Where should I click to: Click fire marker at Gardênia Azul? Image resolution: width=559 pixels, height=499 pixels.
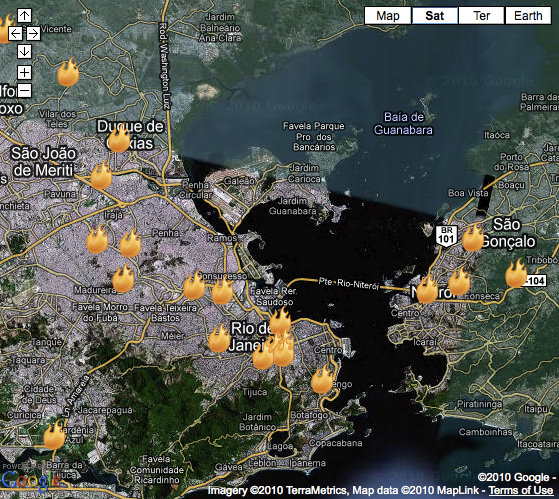tap(55, 435)
